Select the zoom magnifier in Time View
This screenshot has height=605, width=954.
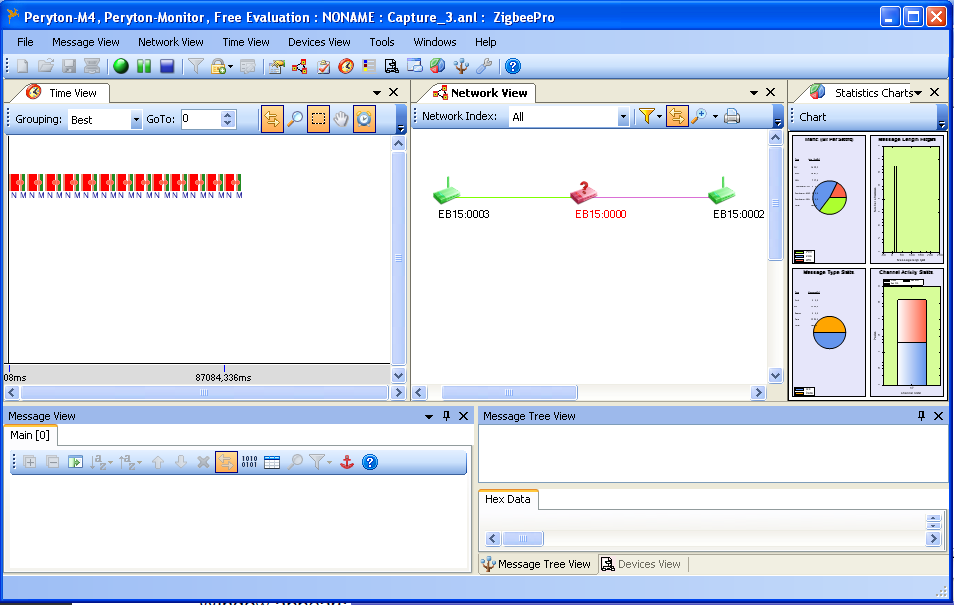coord(295,119)
